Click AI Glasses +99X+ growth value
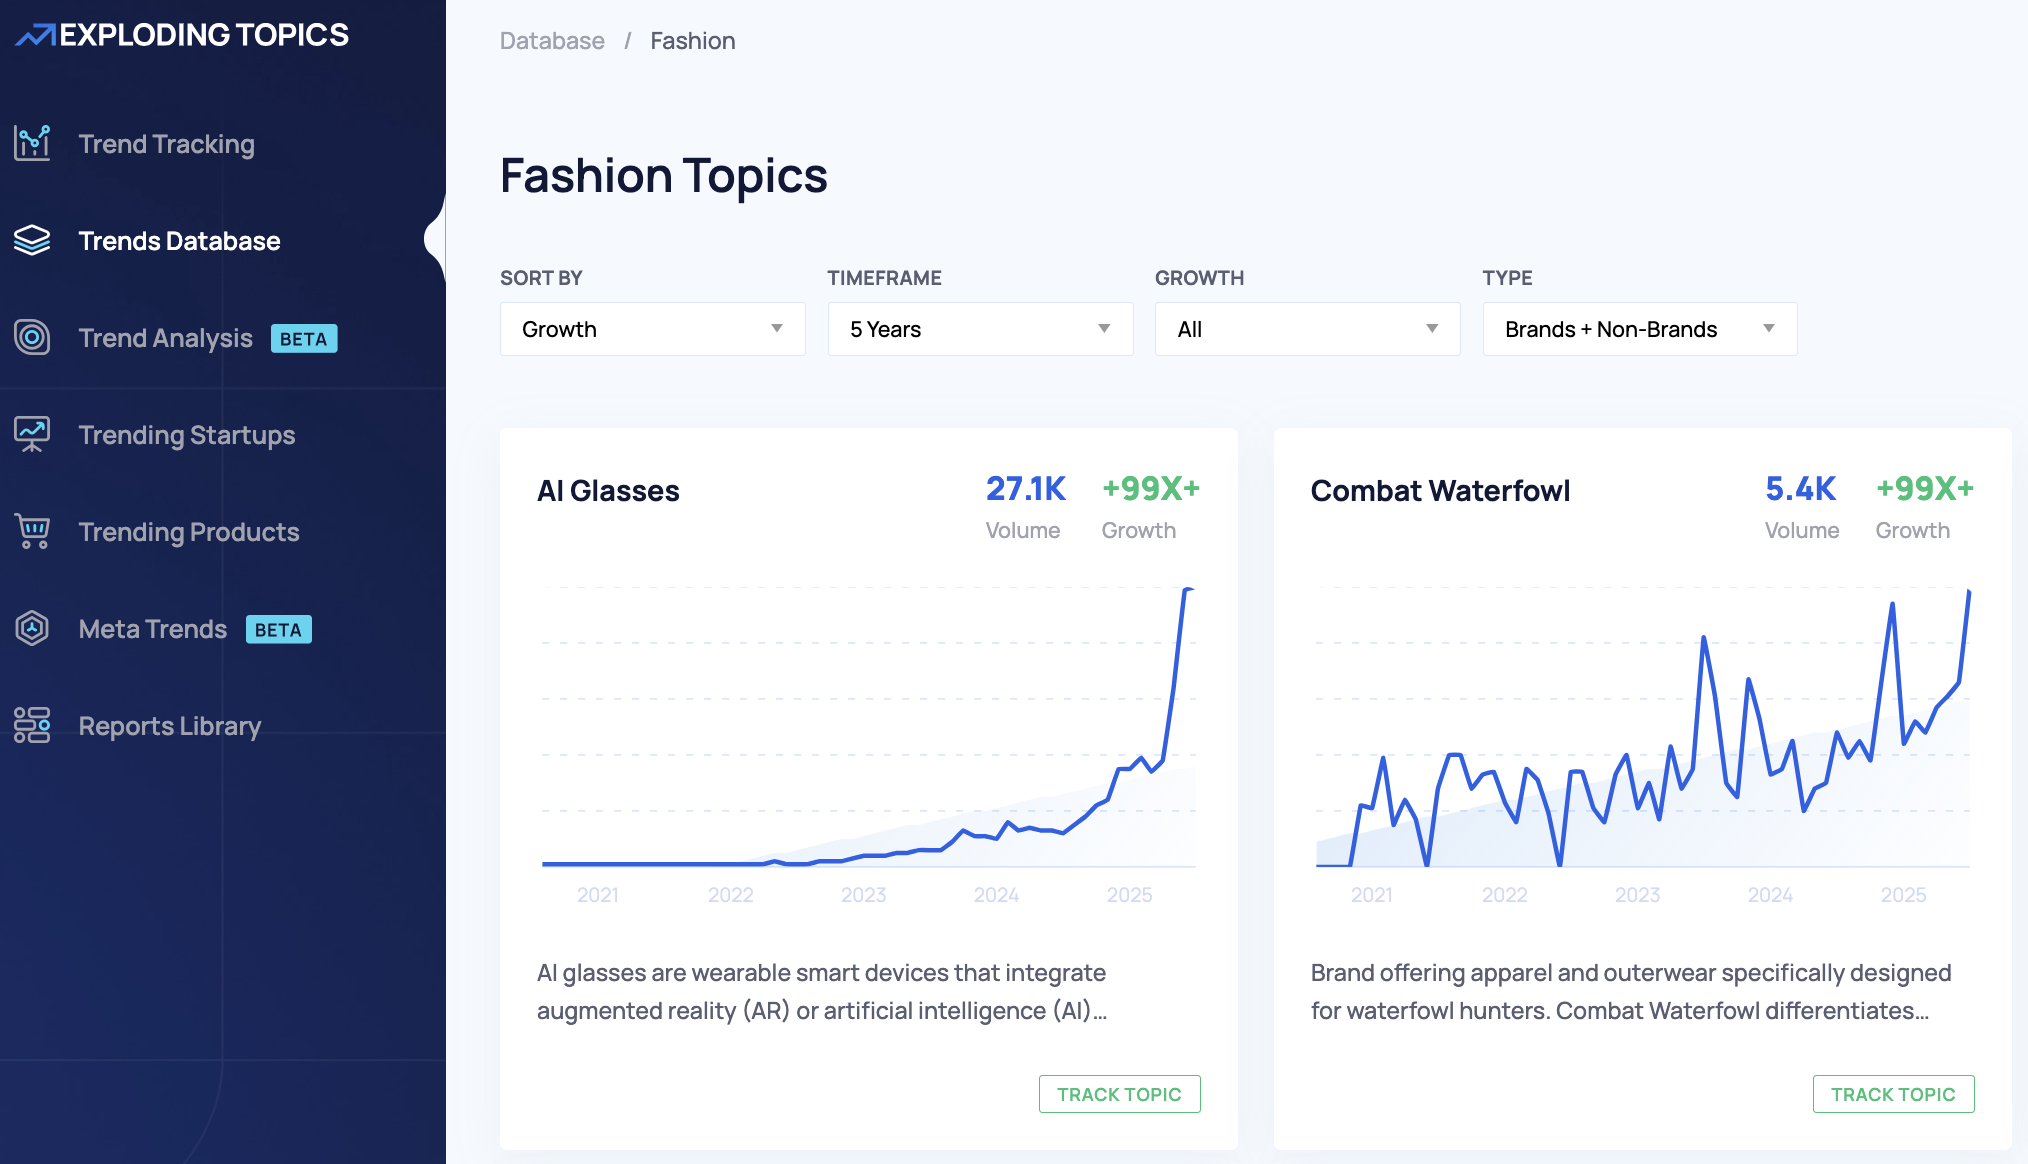This screenshot has height=1164, width=2028. point(1151,488)
